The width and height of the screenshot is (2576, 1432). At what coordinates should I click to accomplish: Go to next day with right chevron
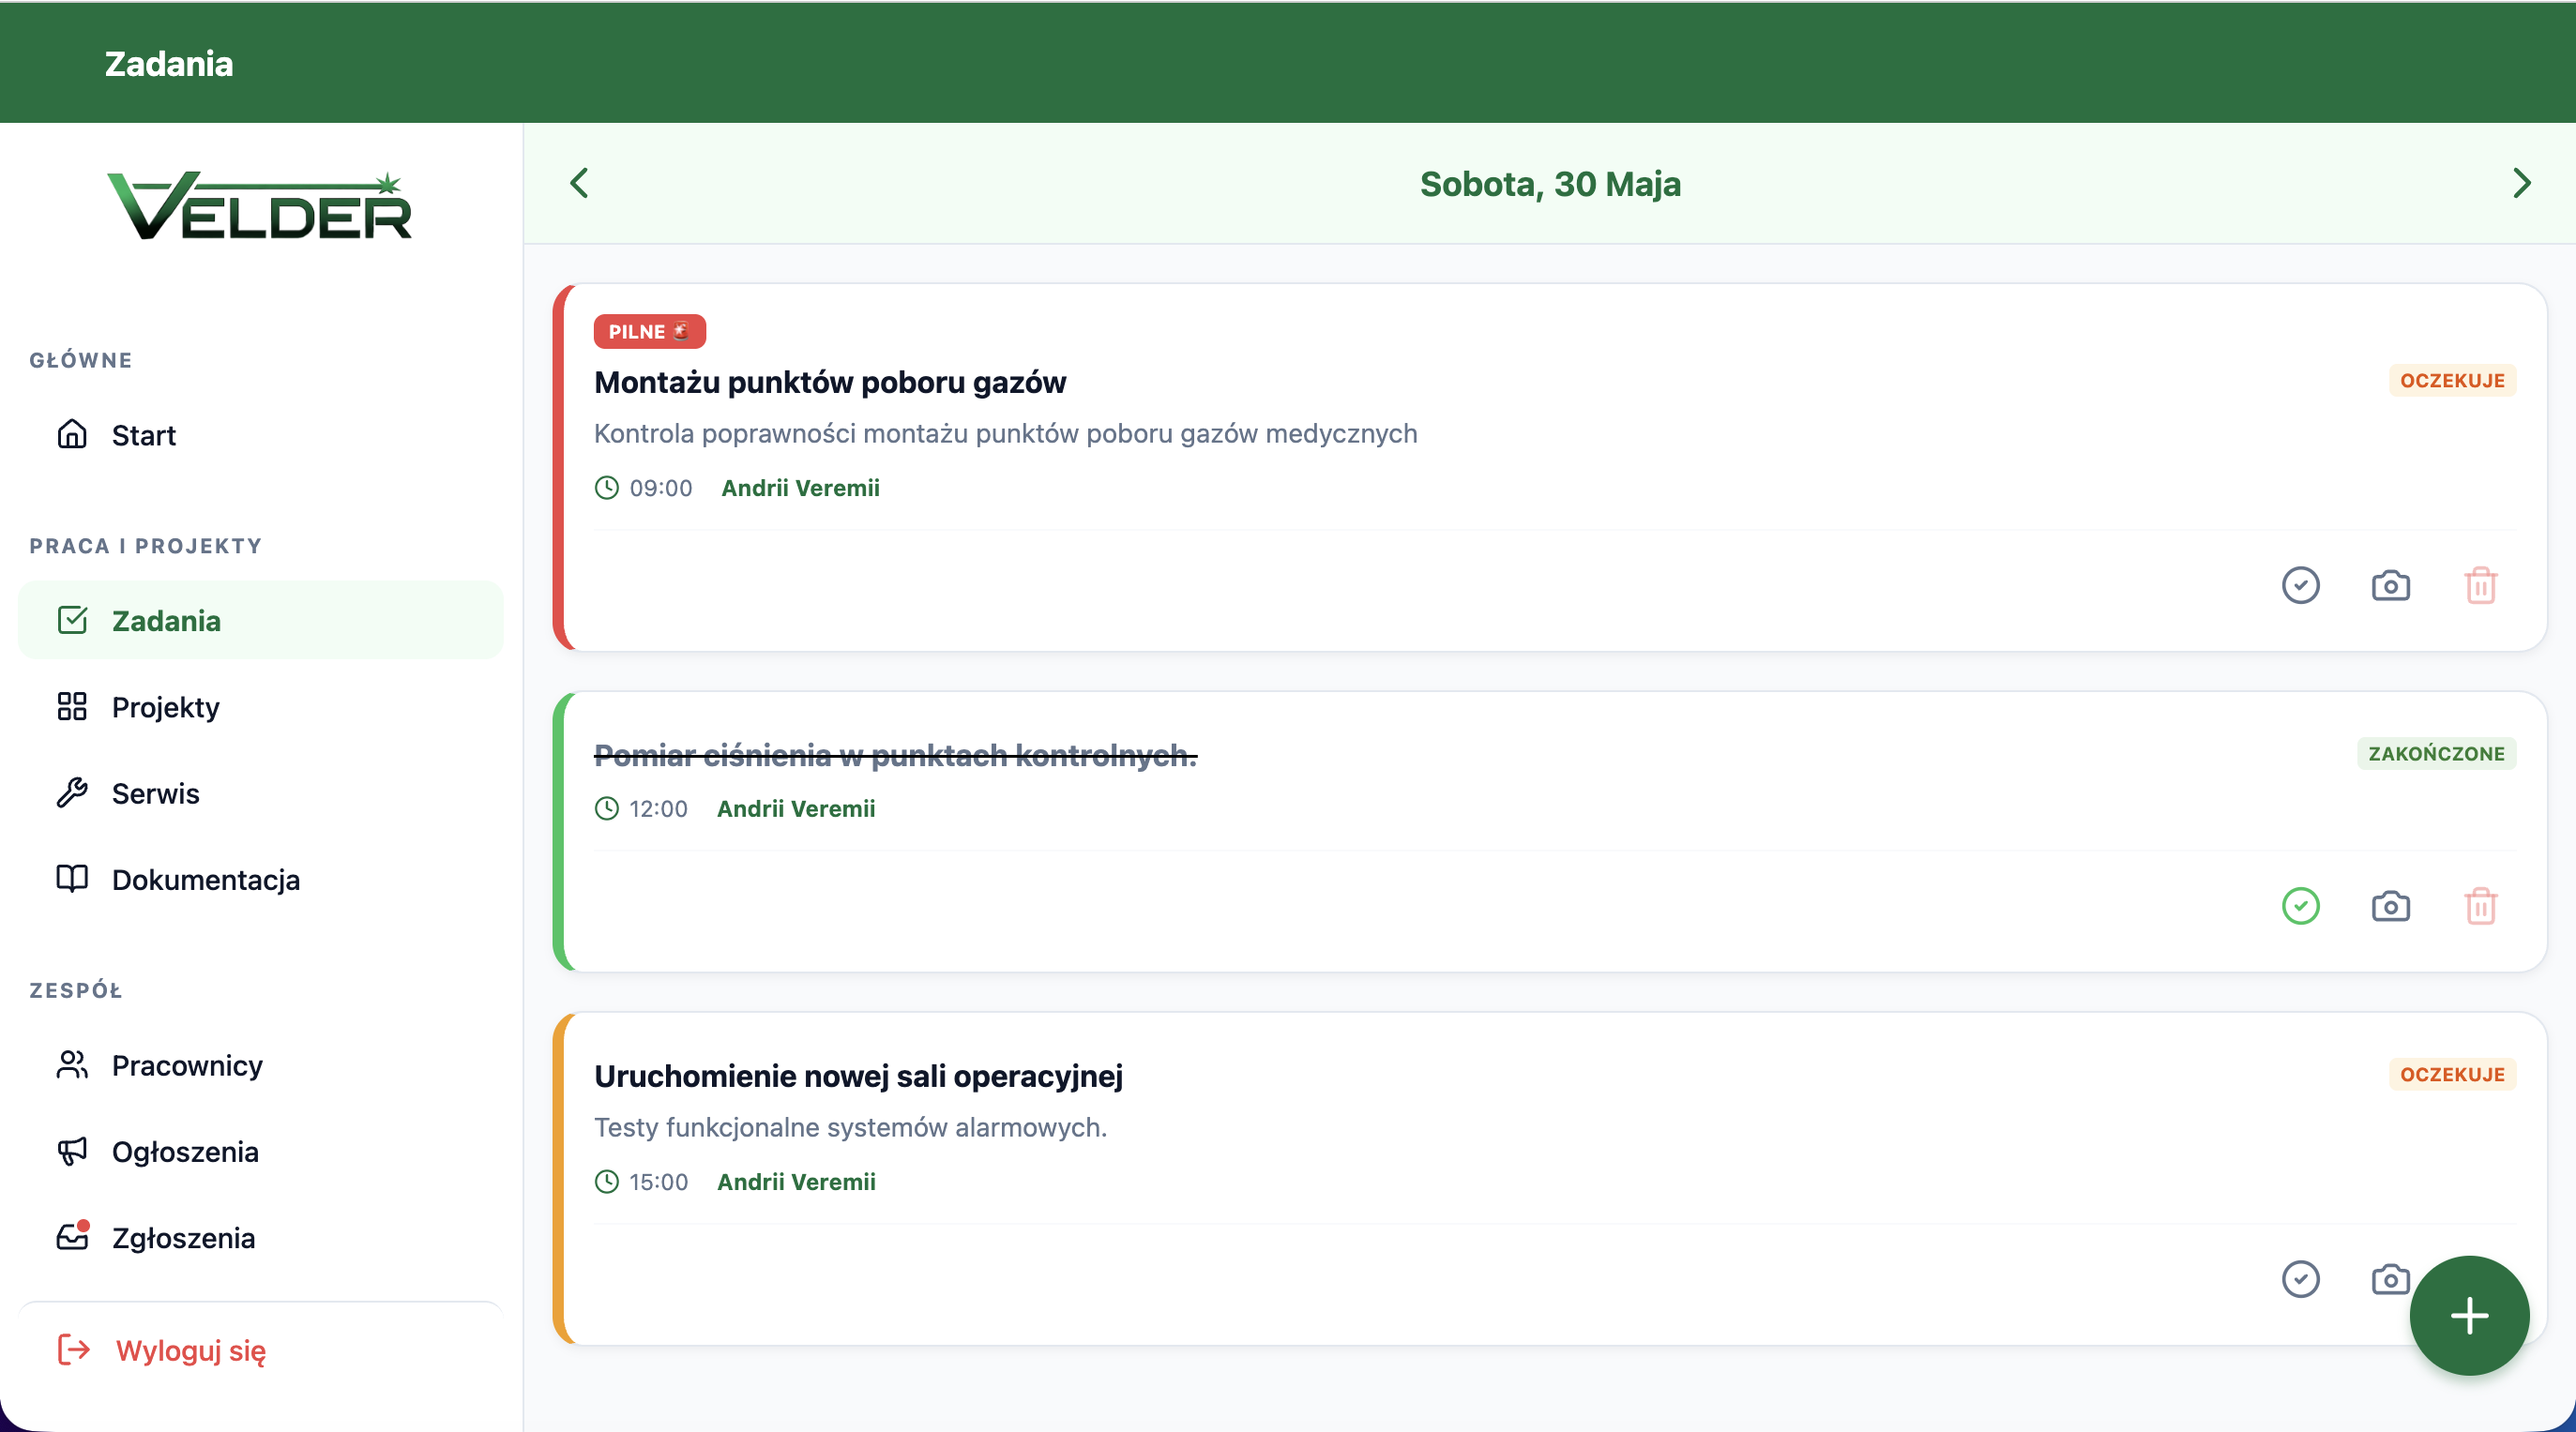[x=2522, y=183]
